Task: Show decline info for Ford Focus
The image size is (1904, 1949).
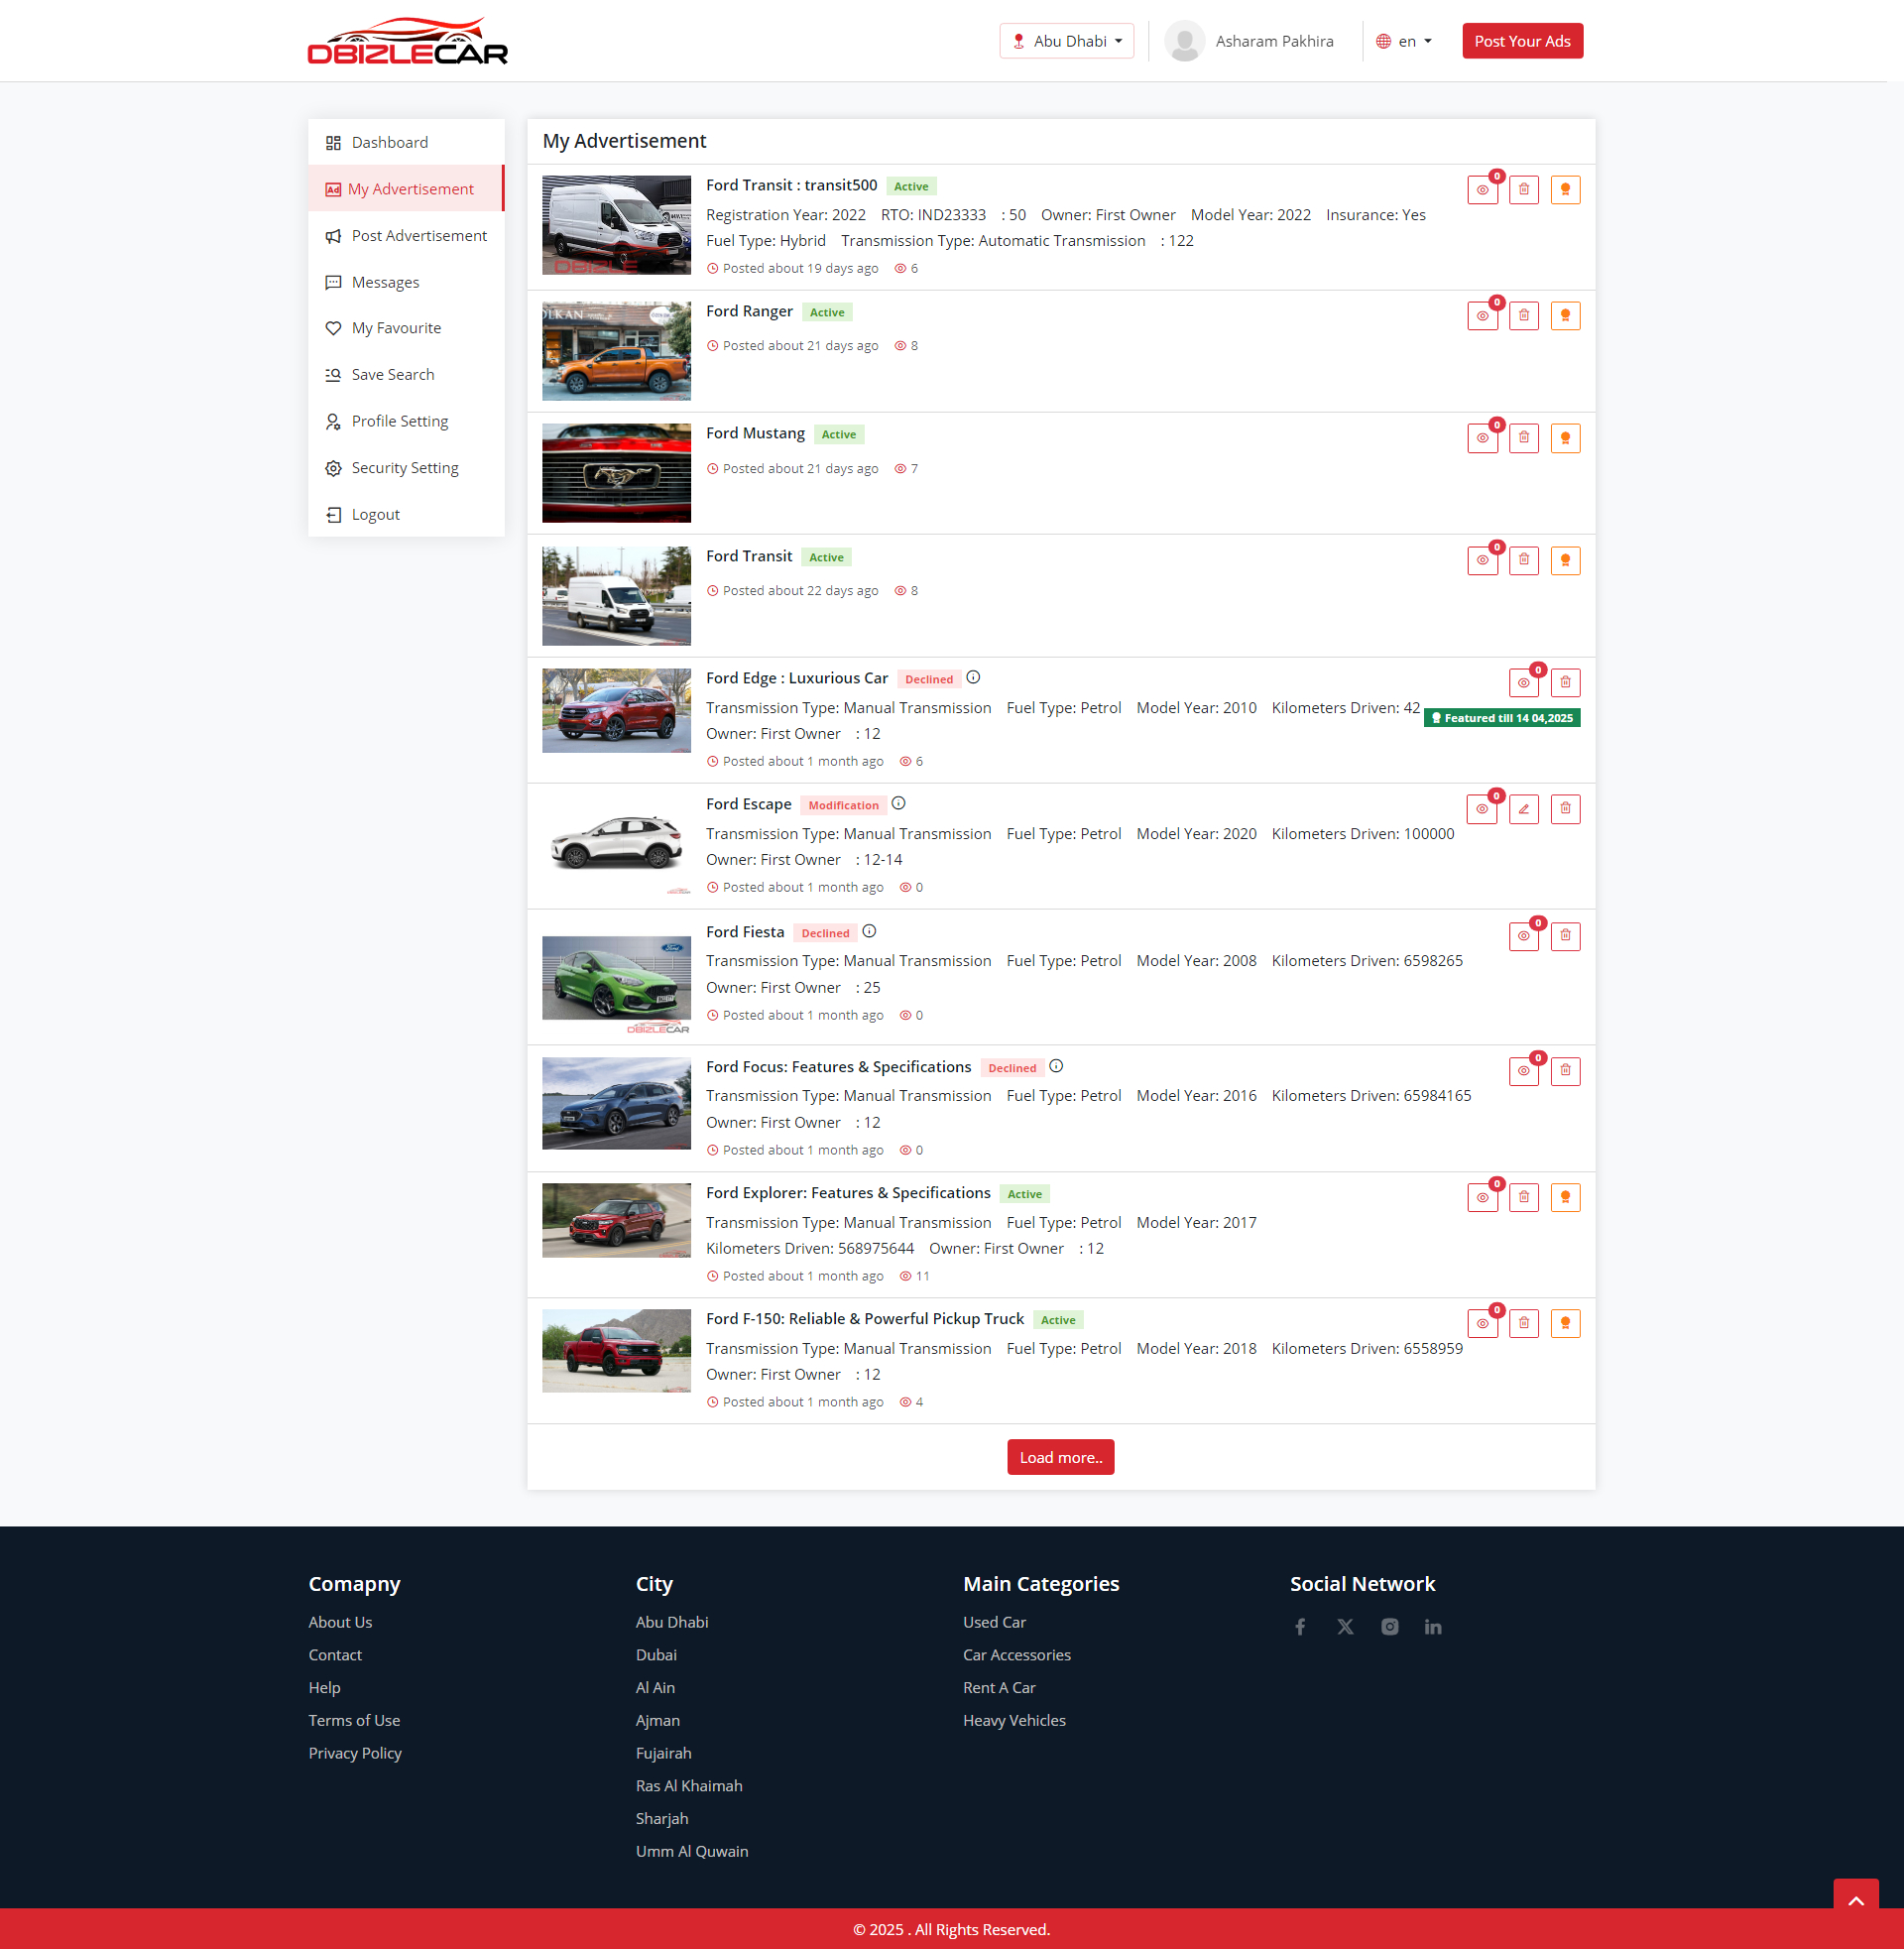Action: pyautogui.click(x=1056, y=1067)
